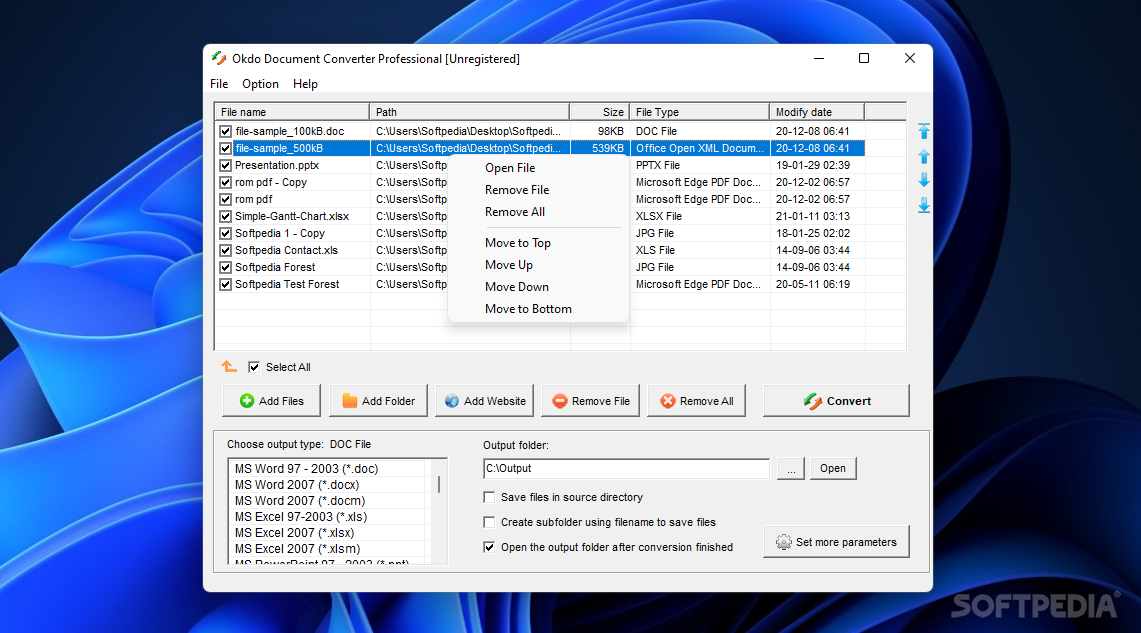
Task: Start conversion with Convert button
Action: [x=836, y=401]
